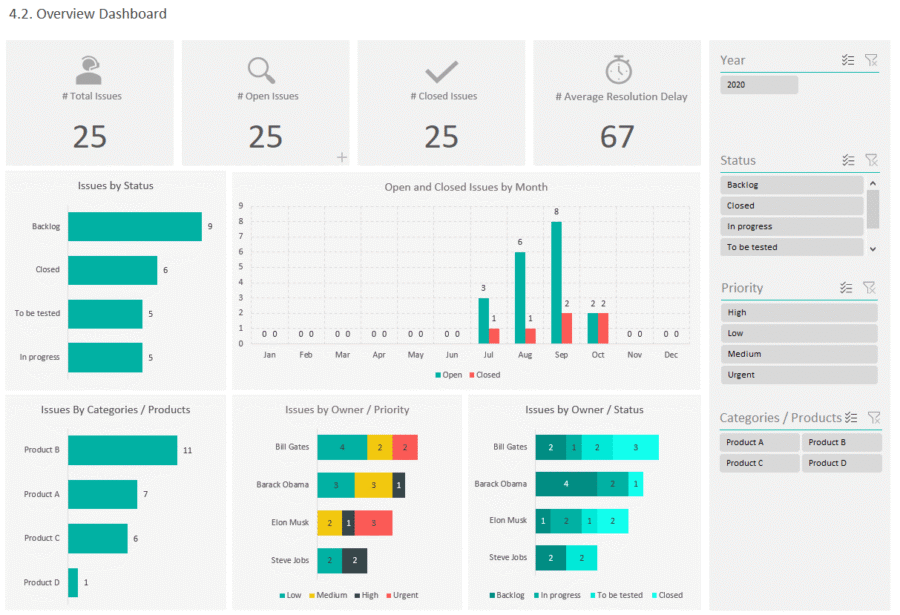Click the Total Issues headset icon
The height and width of the screenshot is (615, 900).
point(89,70)
